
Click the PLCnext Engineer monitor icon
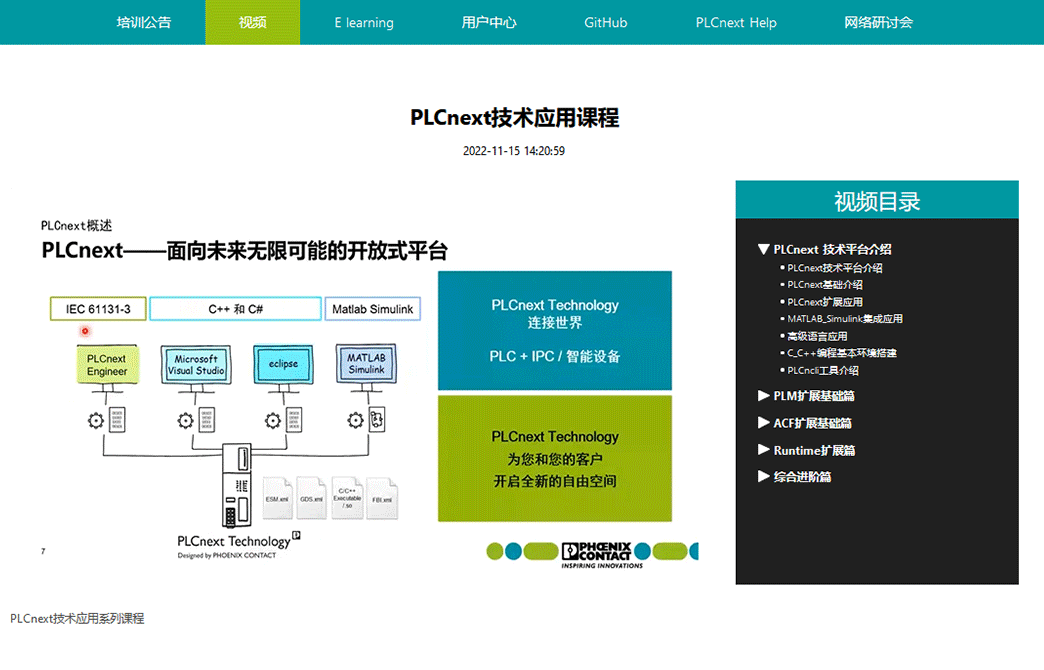pyautogui.click(x=108, y=364)
